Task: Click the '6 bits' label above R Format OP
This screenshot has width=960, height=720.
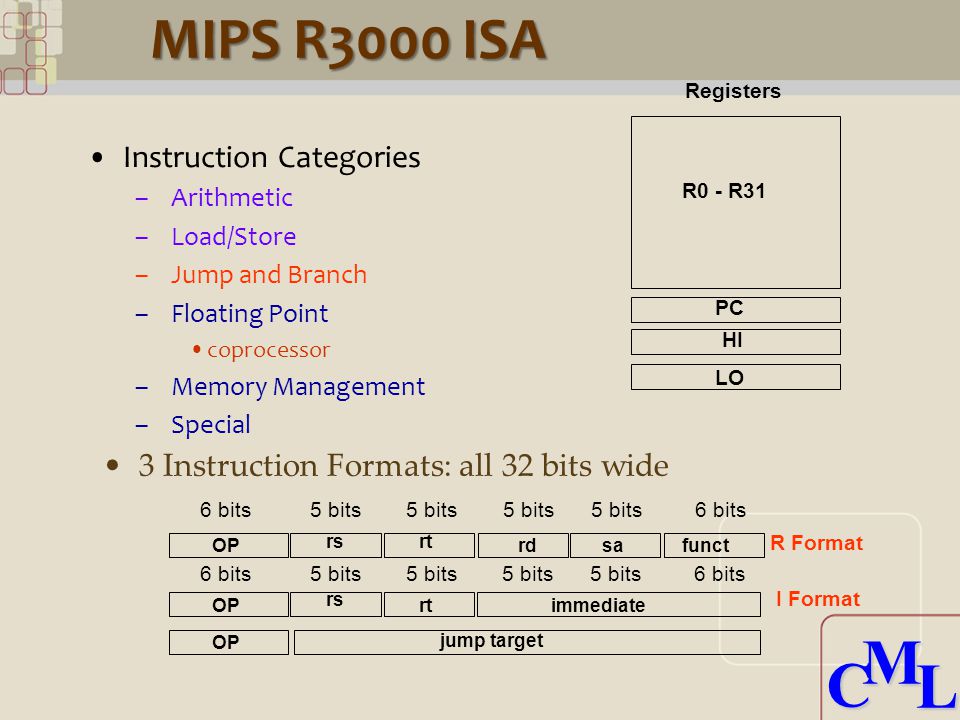Action: coord(225,510)
